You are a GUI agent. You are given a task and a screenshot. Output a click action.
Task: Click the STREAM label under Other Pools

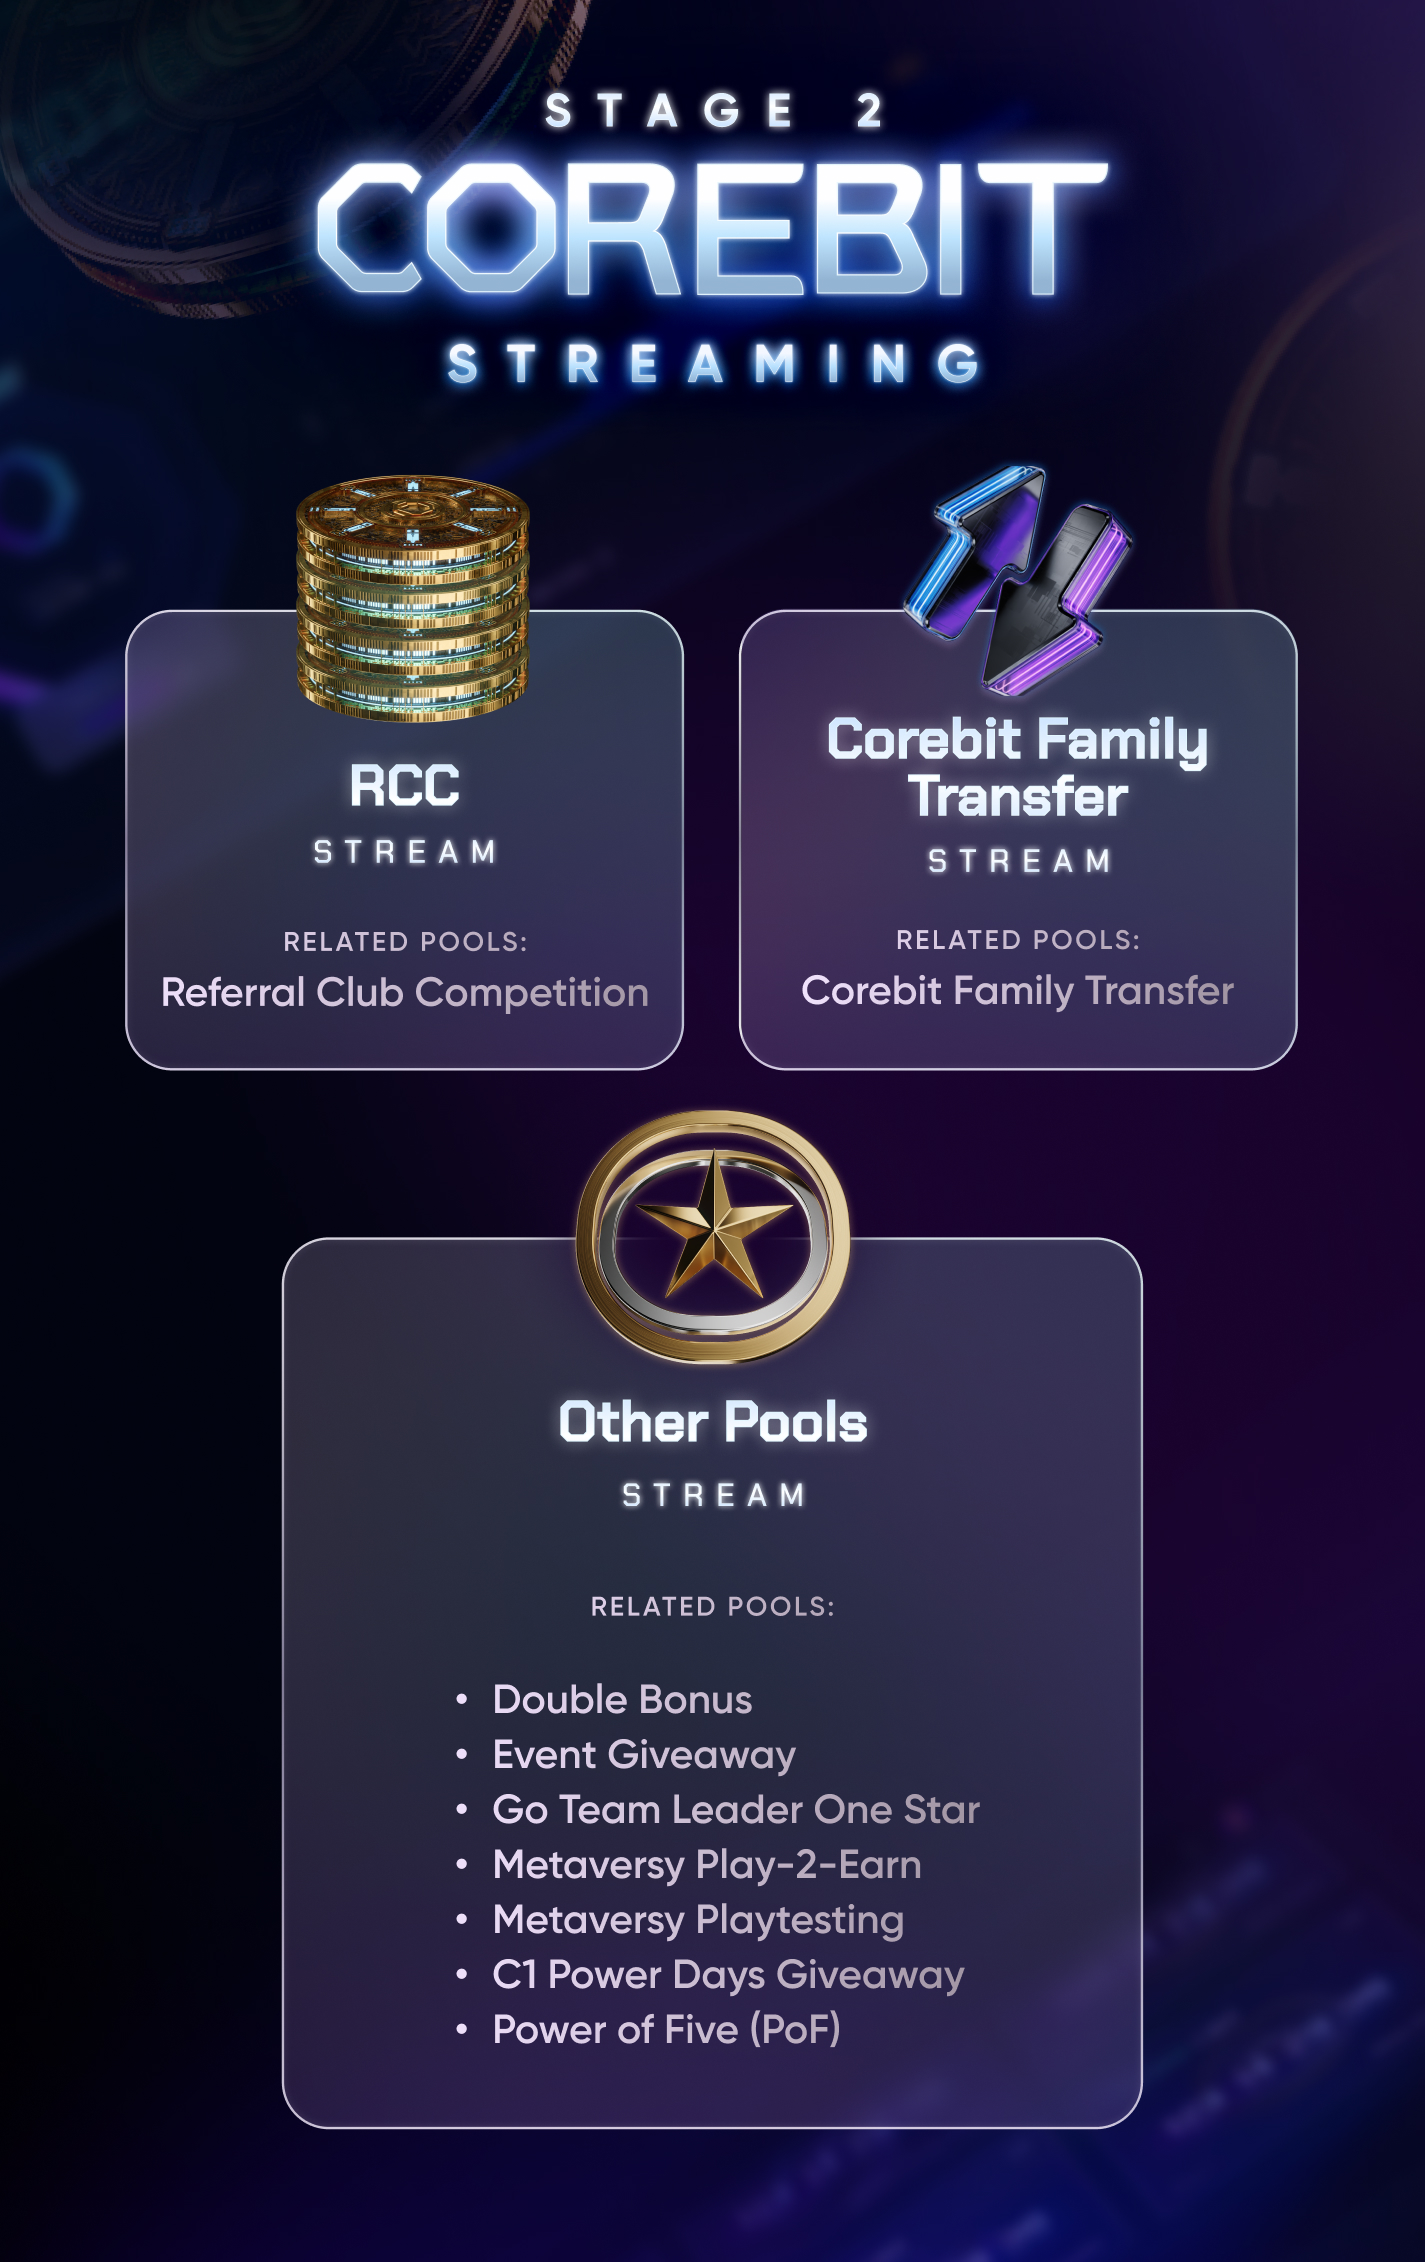coord(712,1495)
